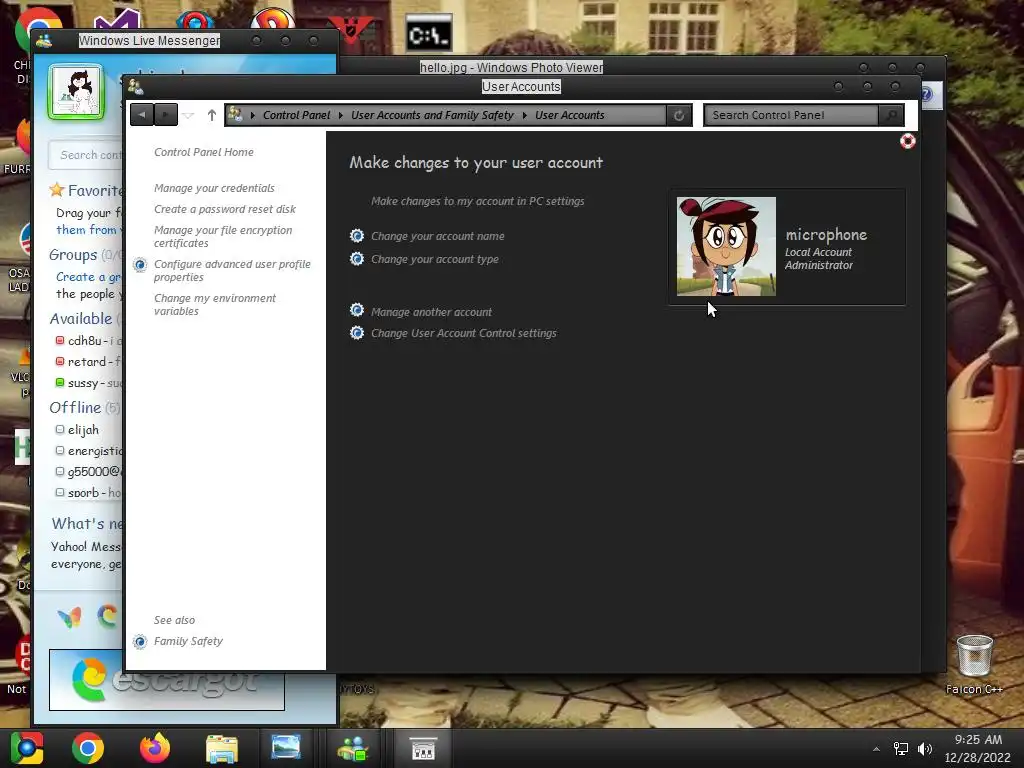1024x768 pixels.
Task: Collapse the Offline contacts section
Action: point(75,408)
